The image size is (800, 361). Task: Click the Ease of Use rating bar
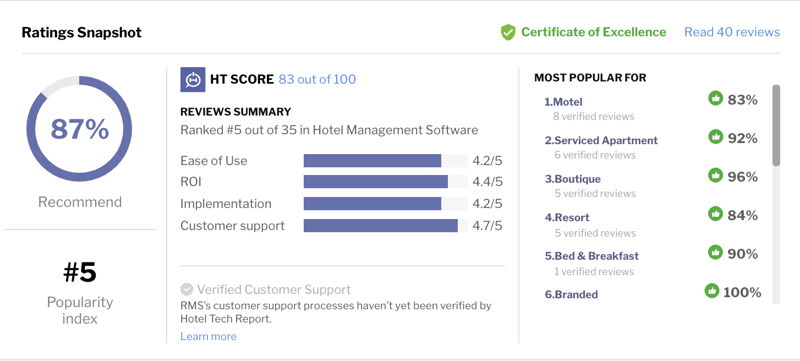385,161
